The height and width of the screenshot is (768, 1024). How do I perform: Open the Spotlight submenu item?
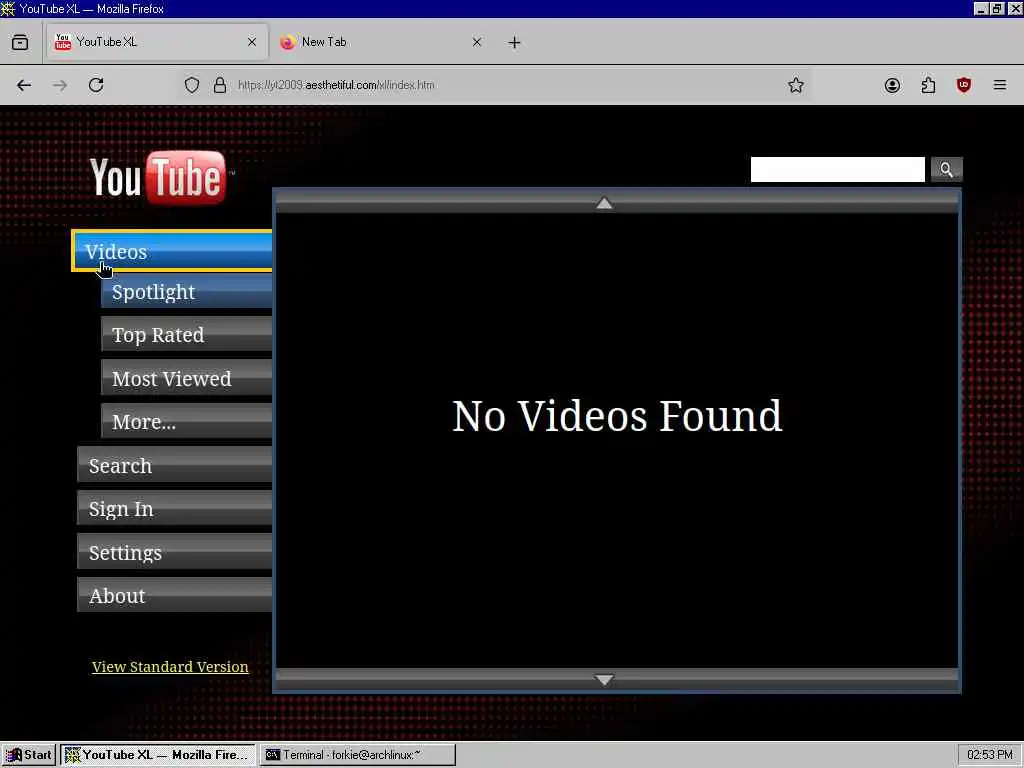click(x=187, y=291)
